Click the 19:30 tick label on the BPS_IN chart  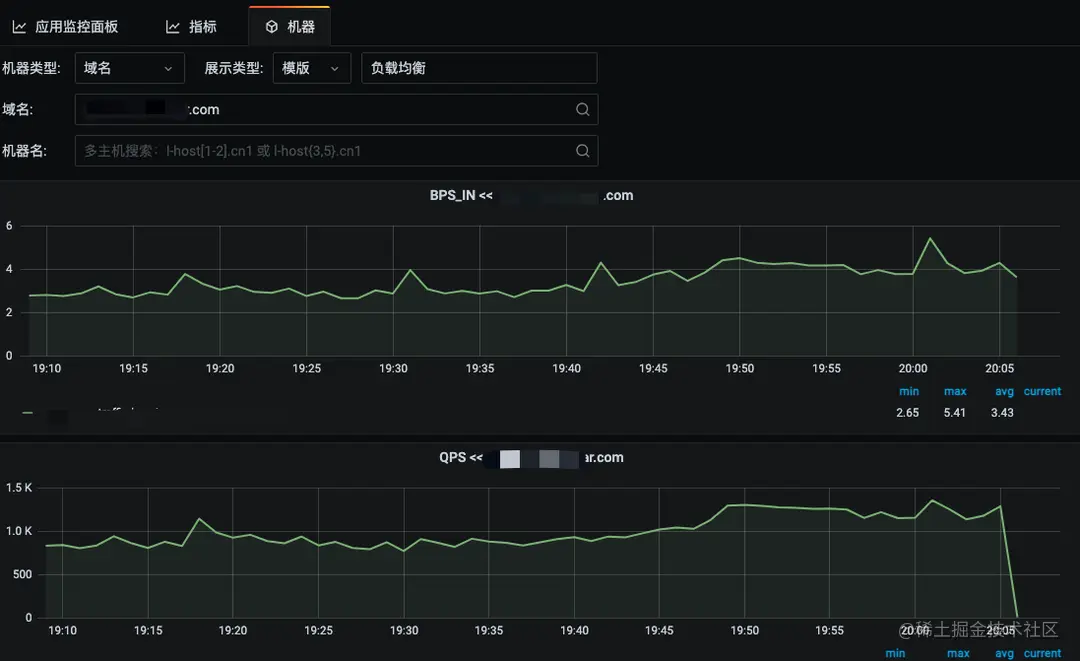pos(393,368)
